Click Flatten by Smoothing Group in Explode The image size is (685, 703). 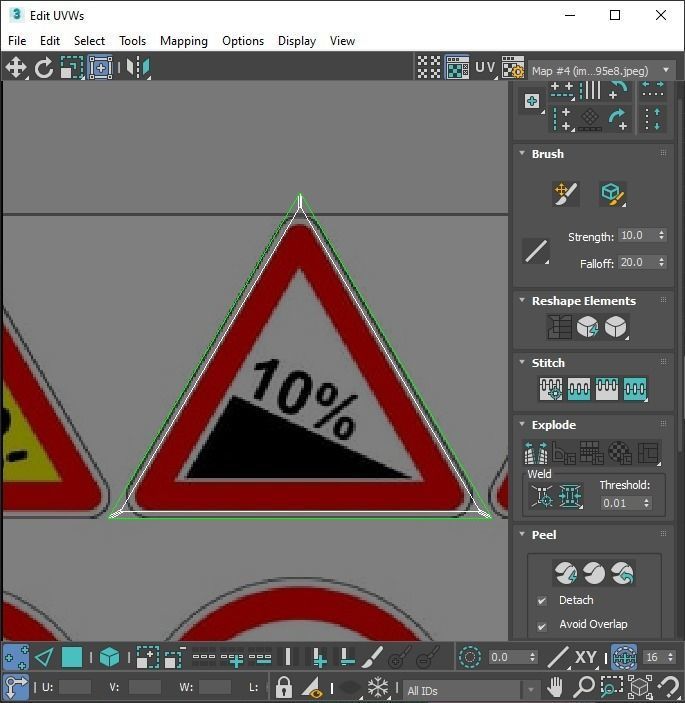592,453
